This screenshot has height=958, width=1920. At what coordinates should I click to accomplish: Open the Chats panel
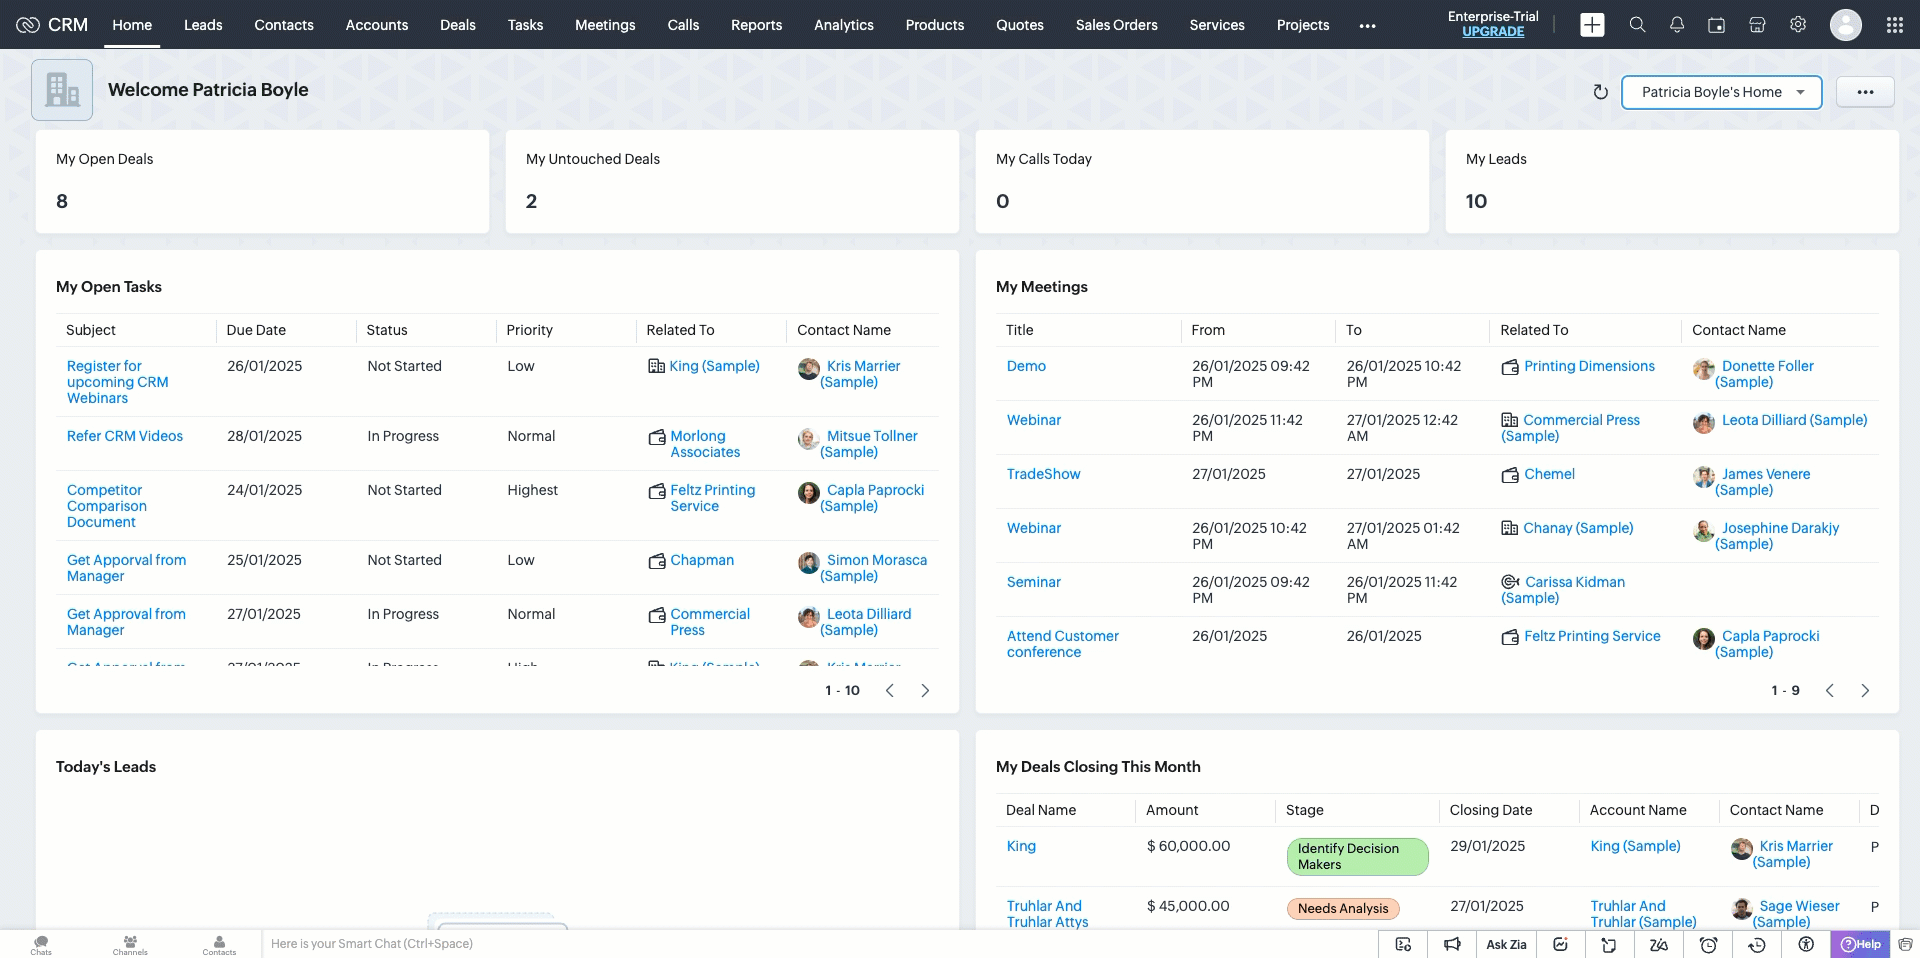pyautogui.click(x=41, y=945)
